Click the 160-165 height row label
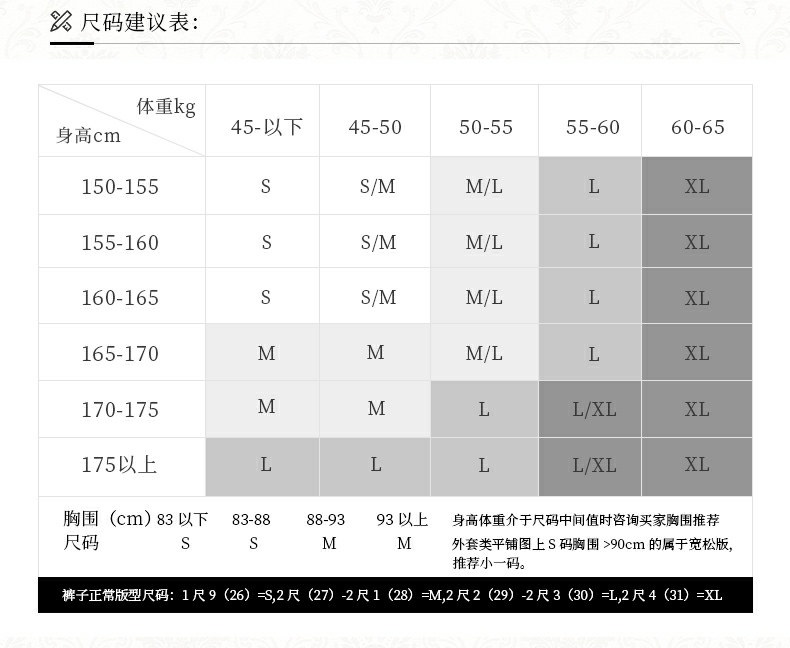Viewport: 790px width, 648px height. [x=120, y=298]
